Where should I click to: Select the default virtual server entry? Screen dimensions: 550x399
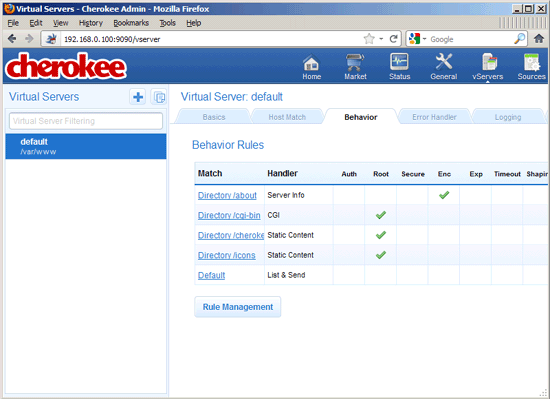[x=86, y=146]
